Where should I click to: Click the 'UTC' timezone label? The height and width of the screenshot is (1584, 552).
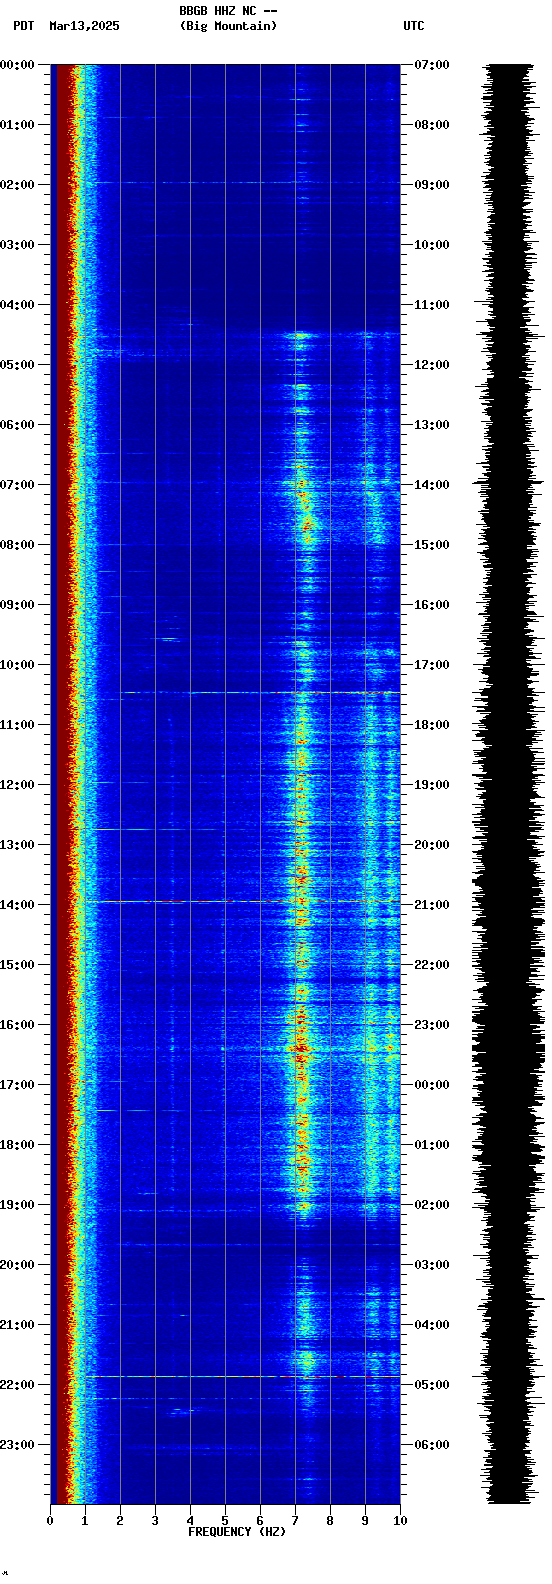pos(414,26)
